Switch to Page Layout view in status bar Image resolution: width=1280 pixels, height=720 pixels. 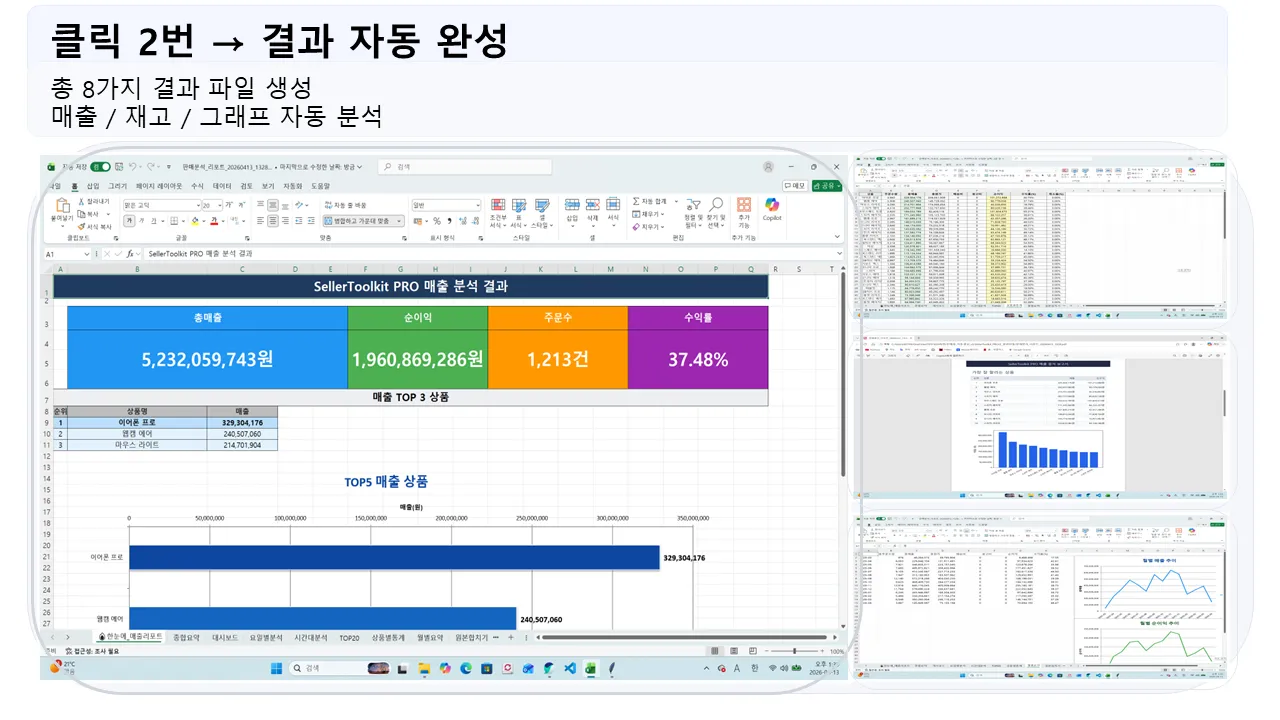(733, 650)
